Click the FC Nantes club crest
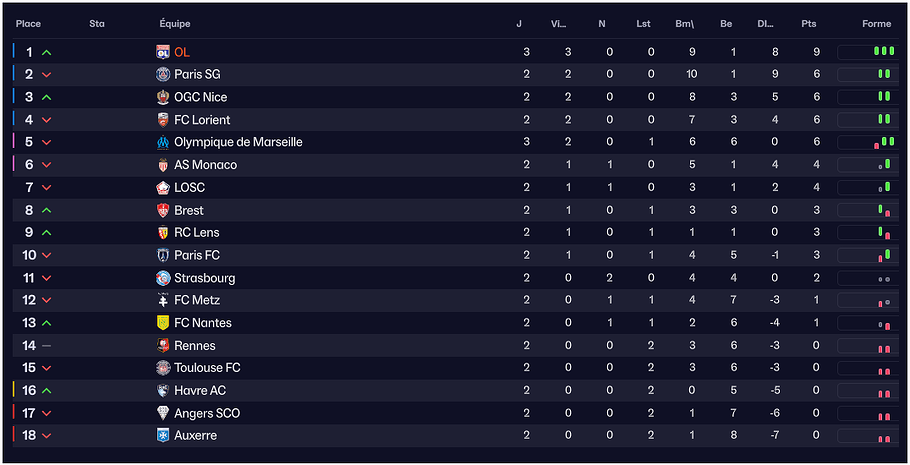The height and width of the screenshot is (465, 910). pos(163,323)
